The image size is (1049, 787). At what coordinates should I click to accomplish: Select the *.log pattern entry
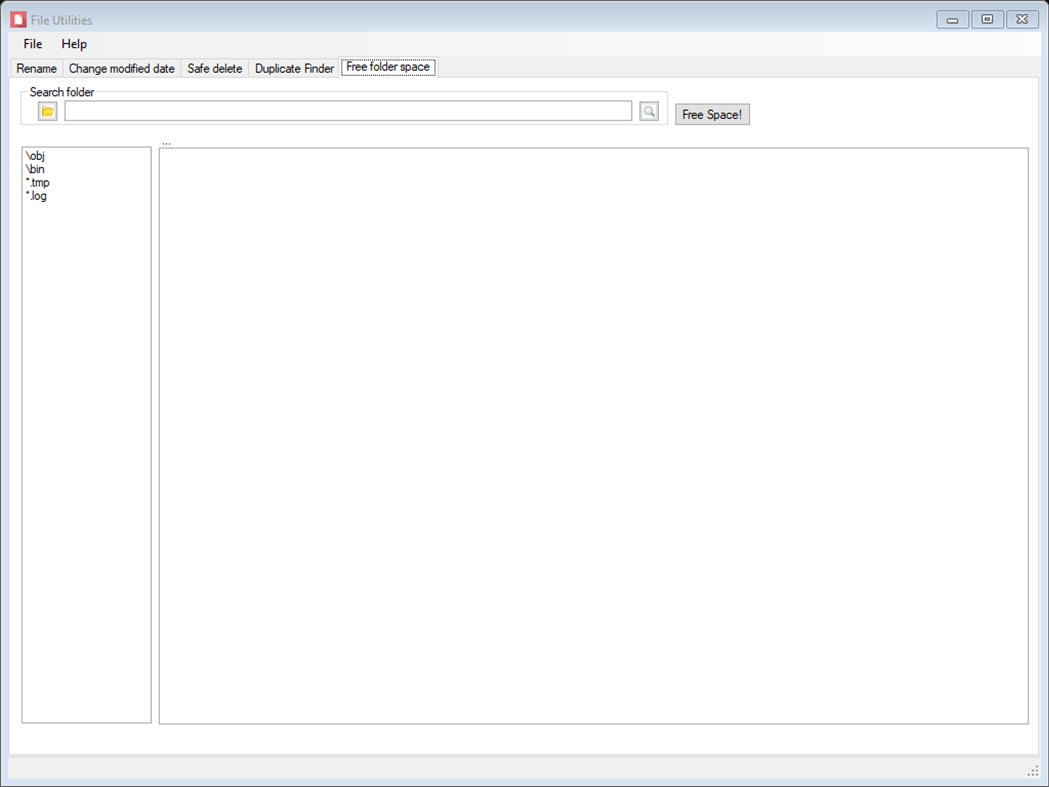click(x=37, y=196)
